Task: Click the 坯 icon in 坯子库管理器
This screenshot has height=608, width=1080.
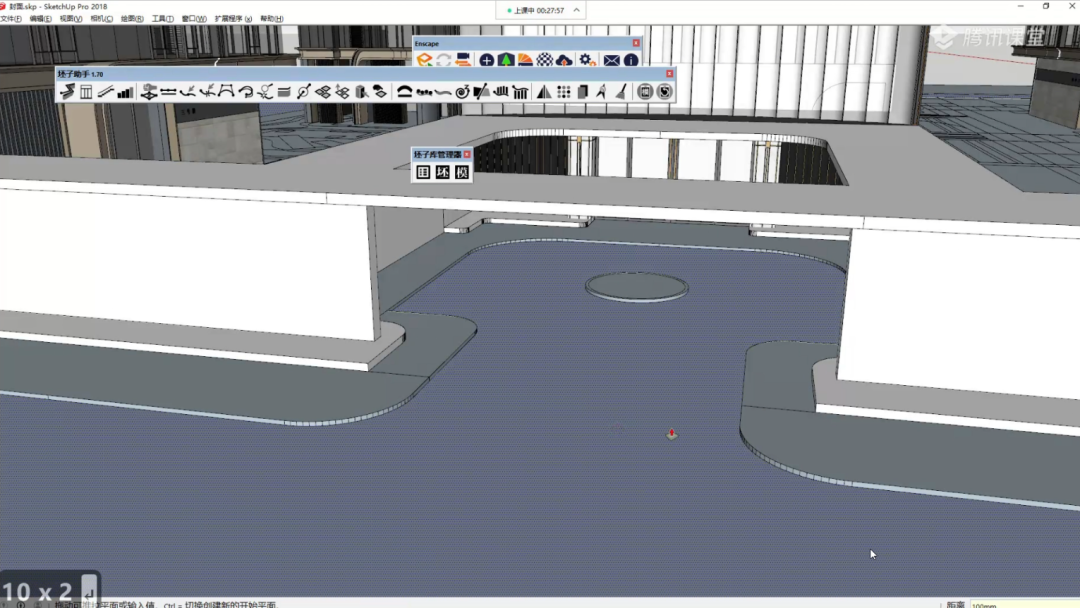Action: (442, 172)
